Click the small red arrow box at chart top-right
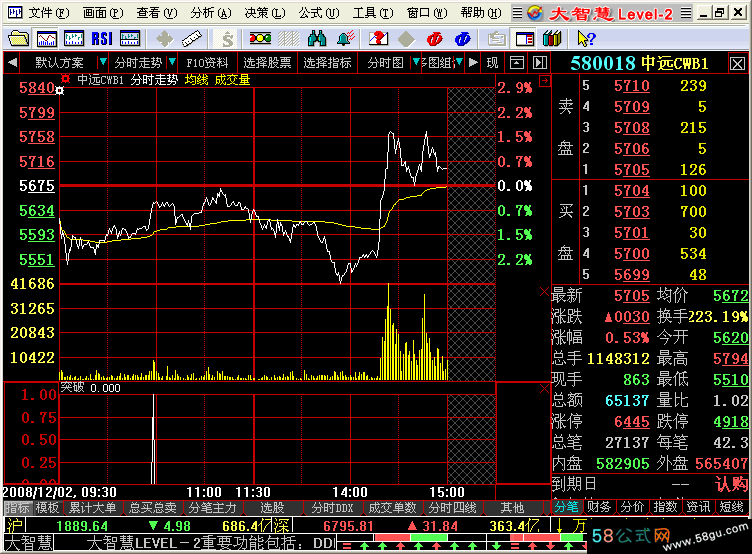The height and width of the screenshot is (554, 752). click(x=545, y=81)
